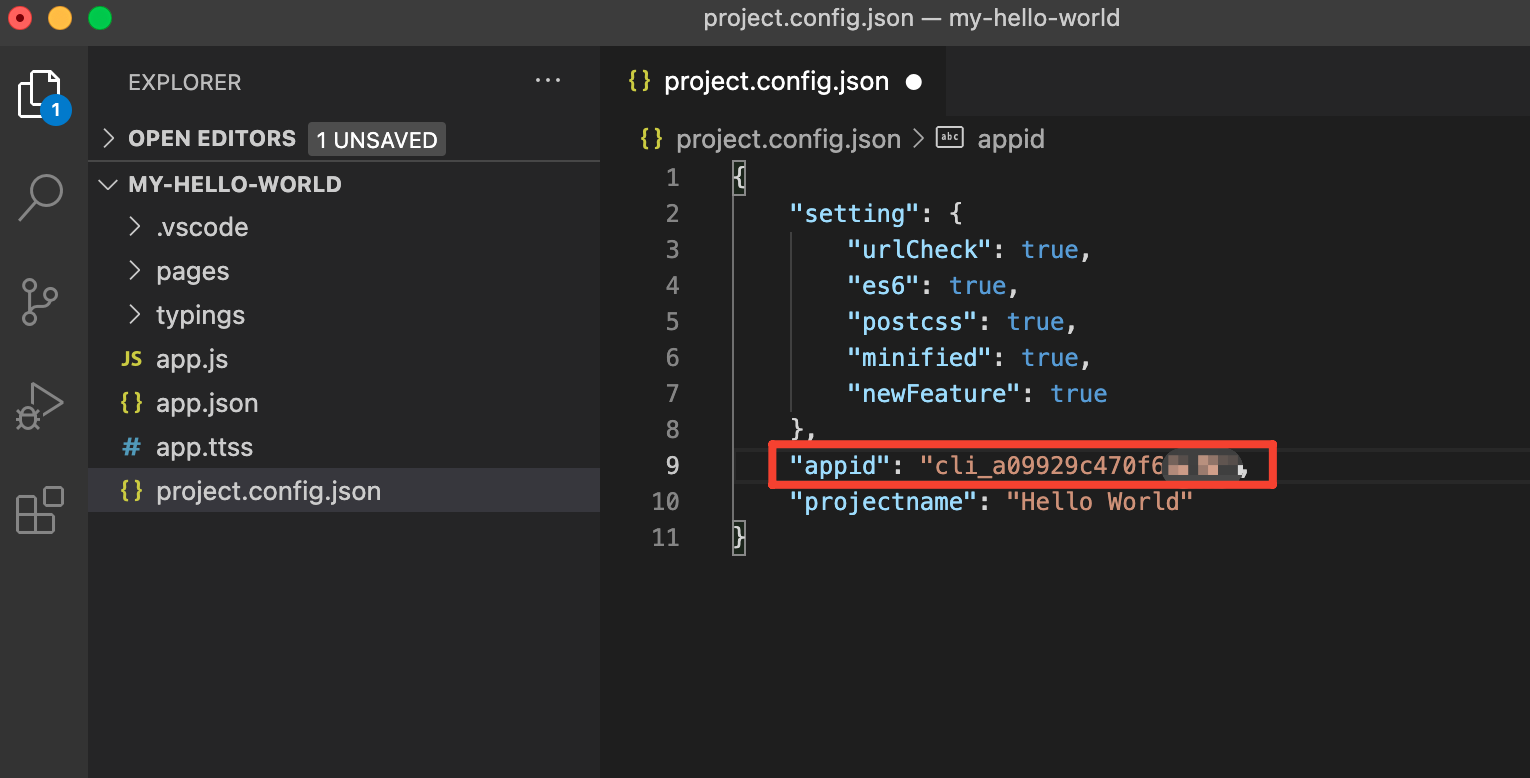Open the Extensions view icon
1530x778 pixels.
pos(40,510)
